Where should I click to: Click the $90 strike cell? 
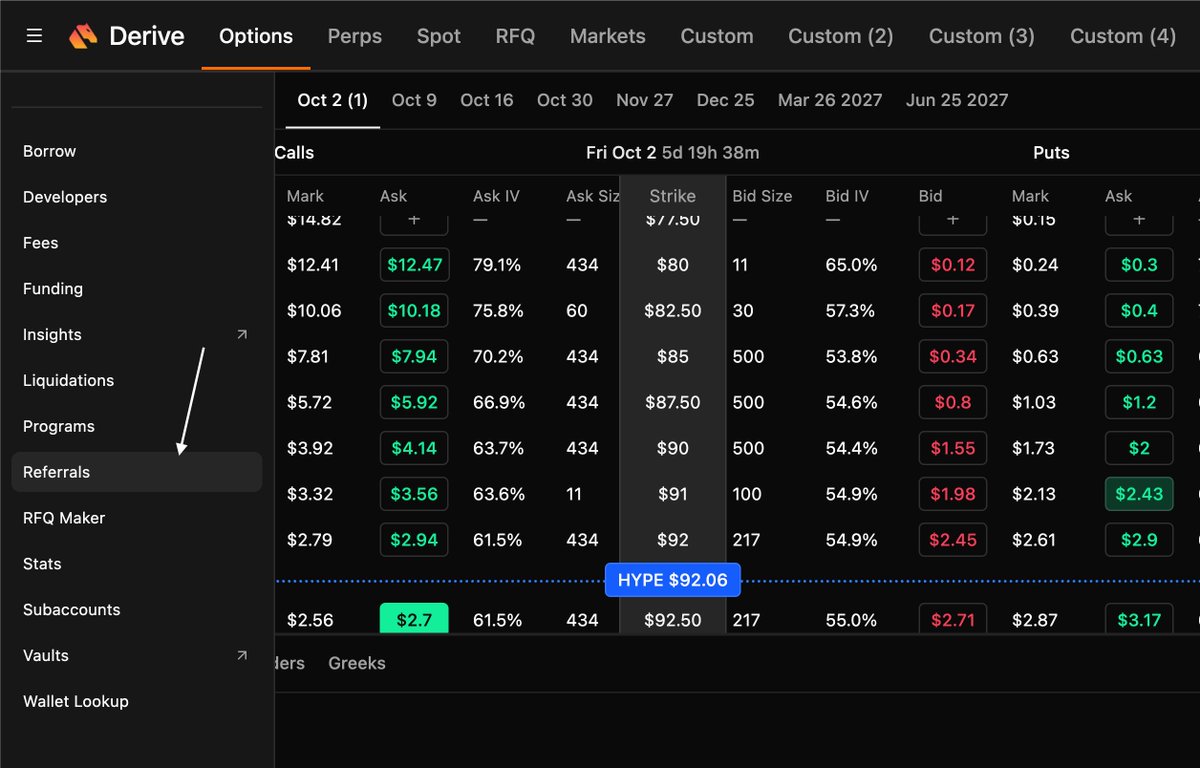(673, 449)
